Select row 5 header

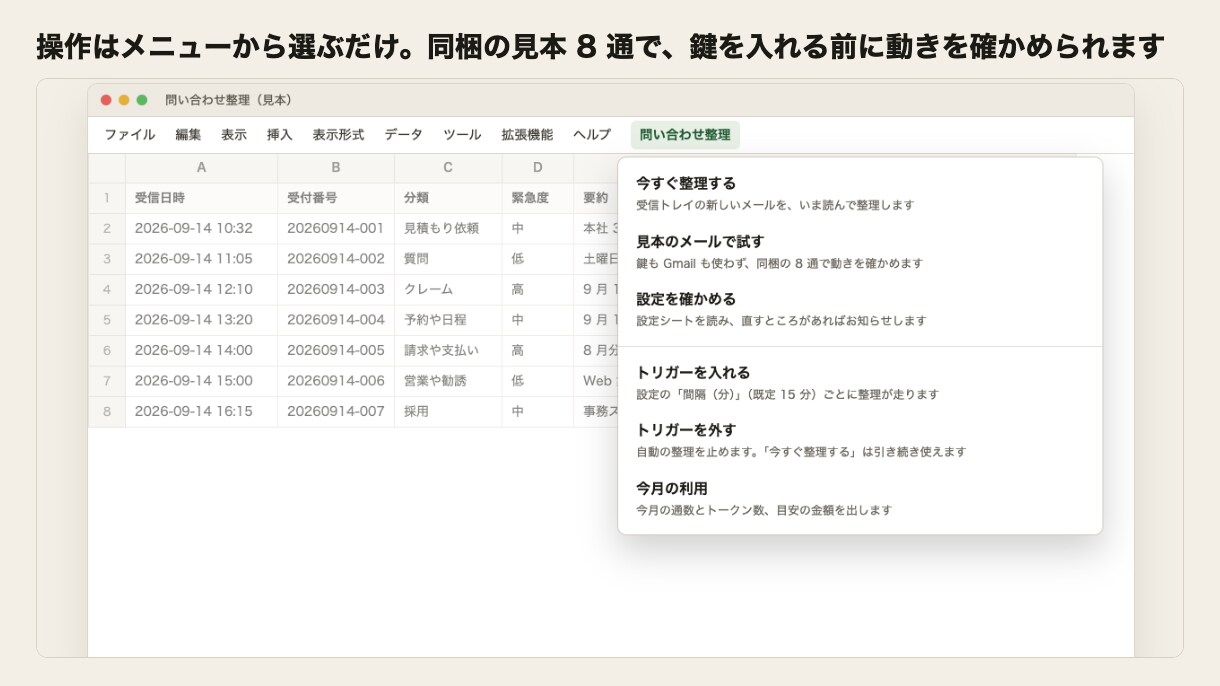point(107,320)
